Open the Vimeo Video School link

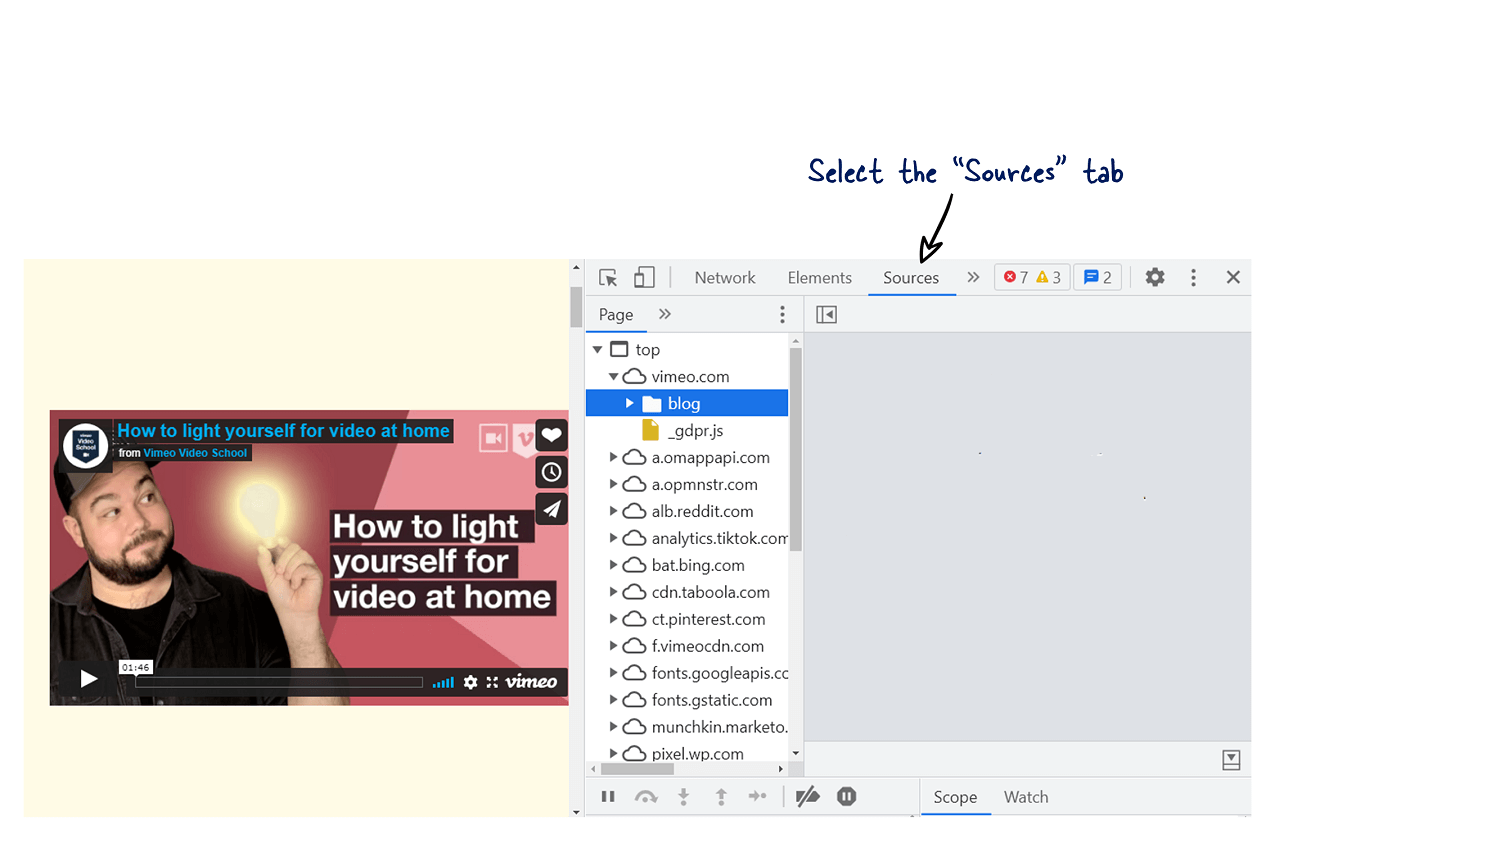195,453
